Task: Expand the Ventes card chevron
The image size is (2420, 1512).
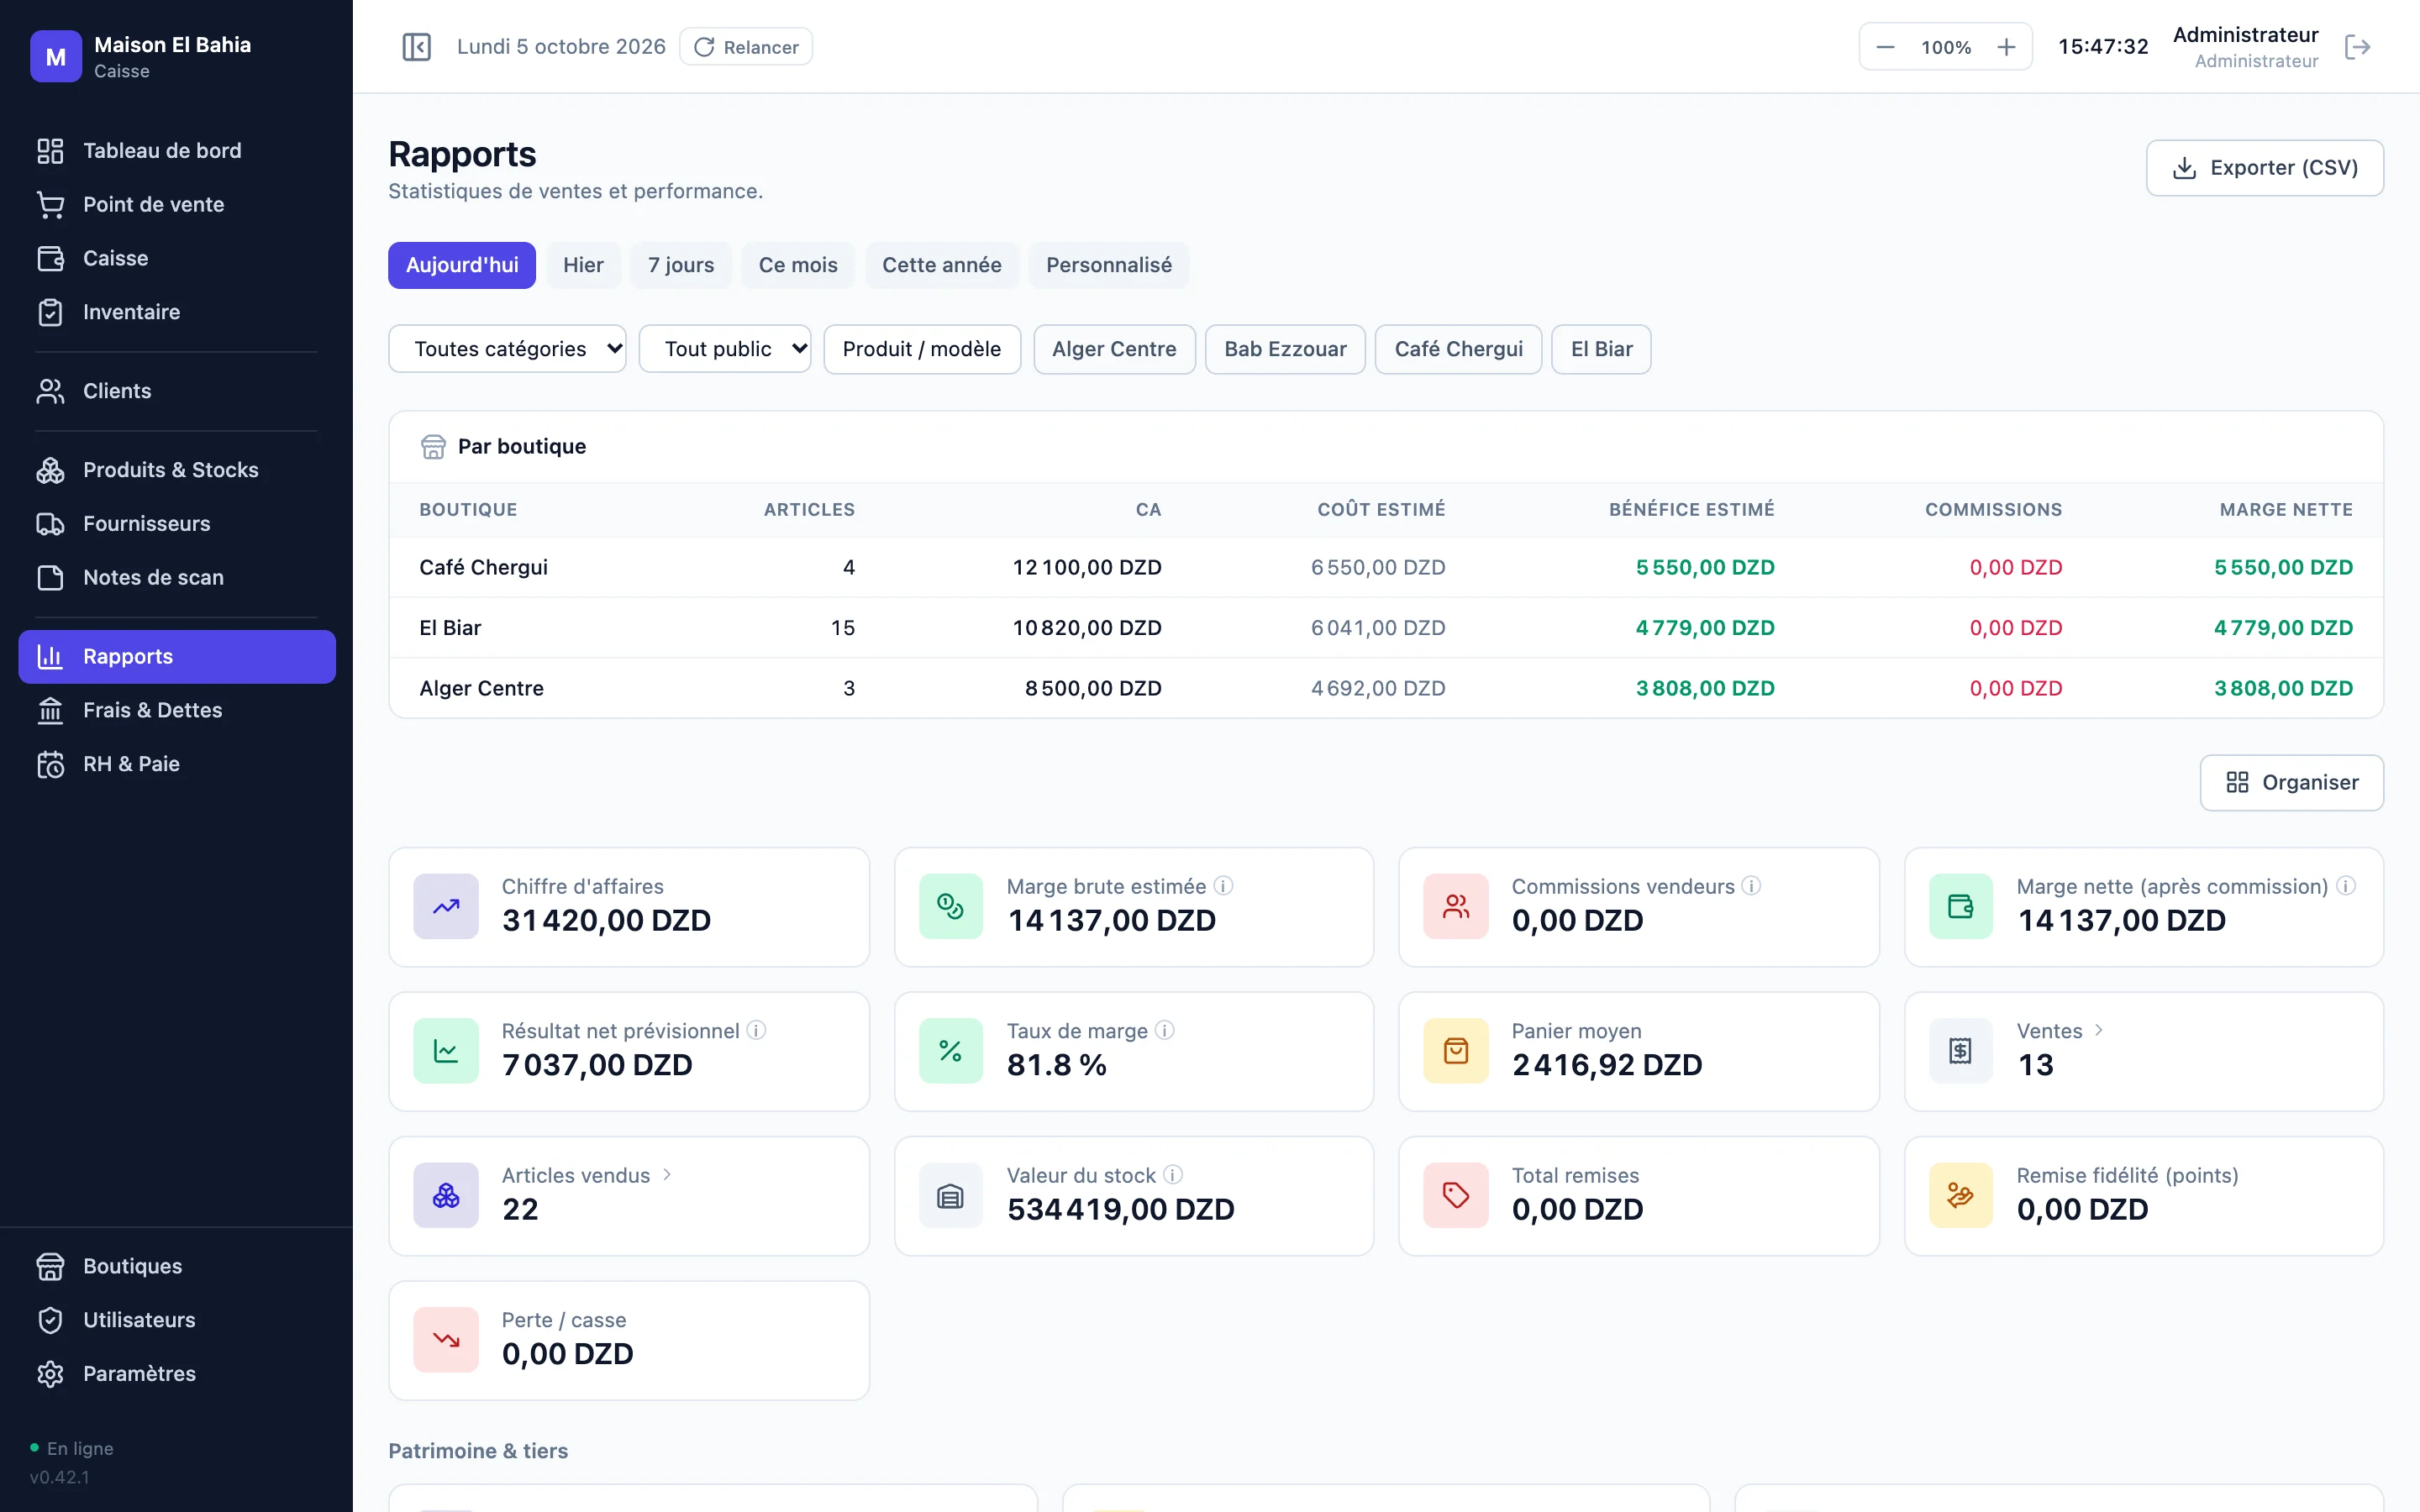Action: [2099, 1030]
